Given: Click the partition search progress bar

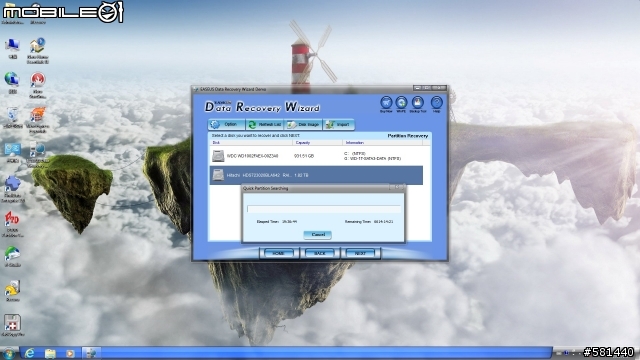Looking at the screenshot, I should pos(324,209).
